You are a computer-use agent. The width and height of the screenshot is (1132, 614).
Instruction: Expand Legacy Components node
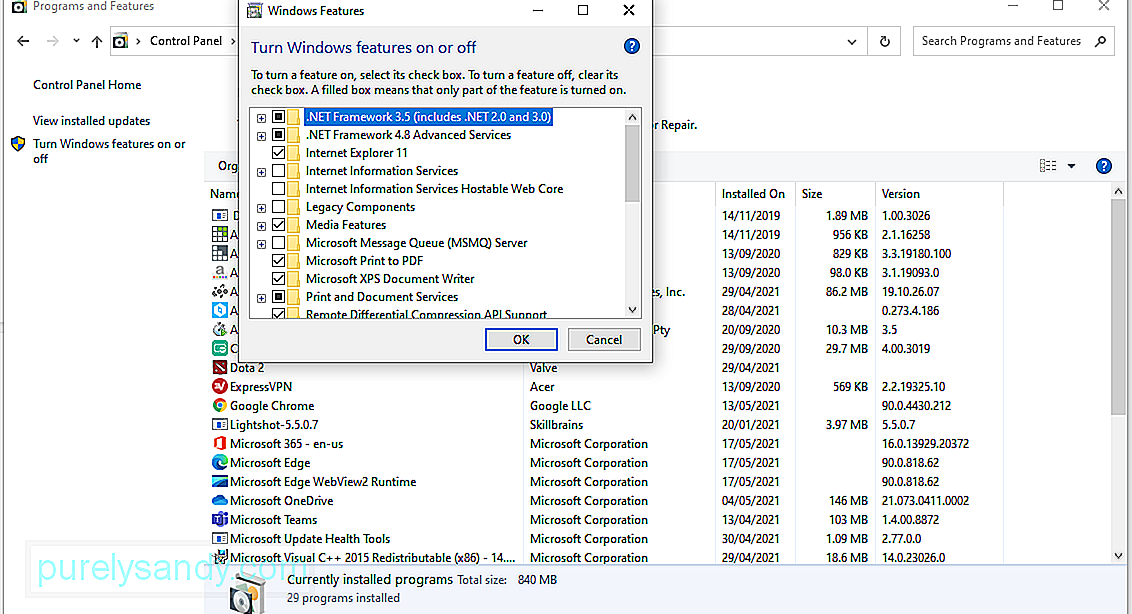point(261,208)
